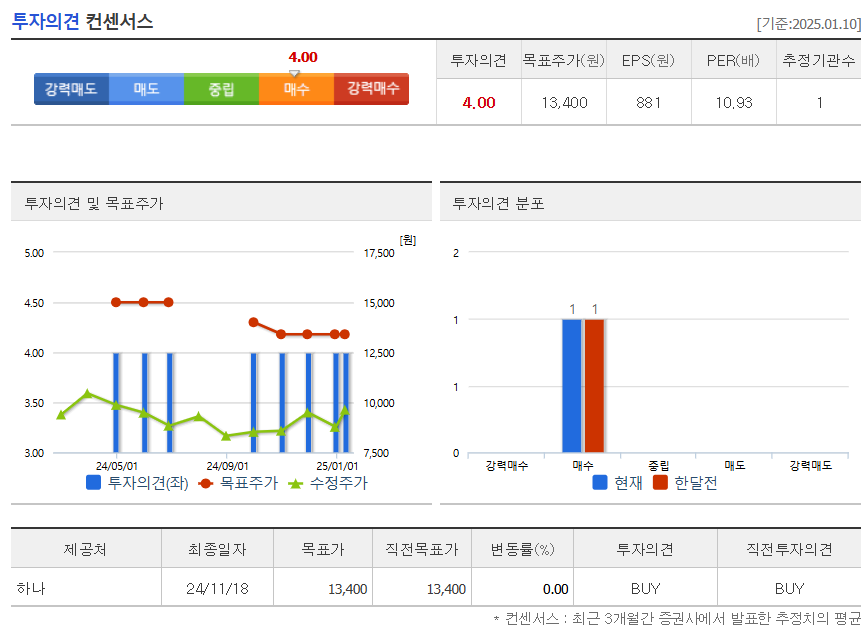The image size is (867, 630).
Task: Click the 투자의견(좌) legend blue swatch
Action: [x=93, y=483]
